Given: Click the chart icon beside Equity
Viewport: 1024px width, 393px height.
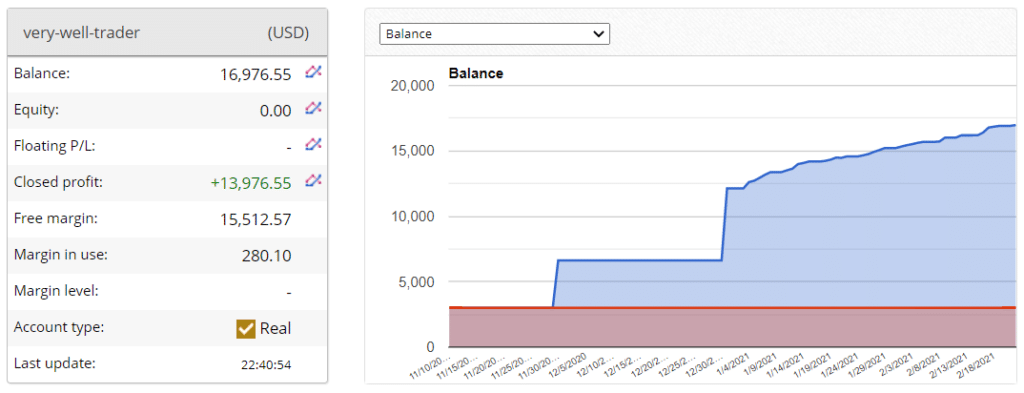Looking at the screenshot, I should (x=313, y=110).
